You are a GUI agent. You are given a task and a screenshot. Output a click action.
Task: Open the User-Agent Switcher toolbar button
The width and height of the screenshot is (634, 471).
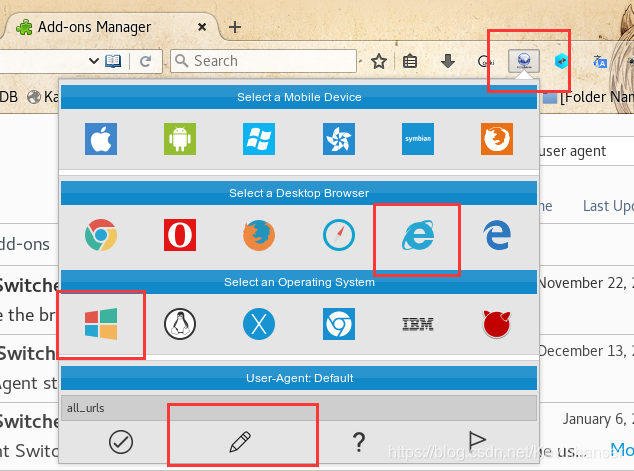pyautogui.click(x=524, y=61)
